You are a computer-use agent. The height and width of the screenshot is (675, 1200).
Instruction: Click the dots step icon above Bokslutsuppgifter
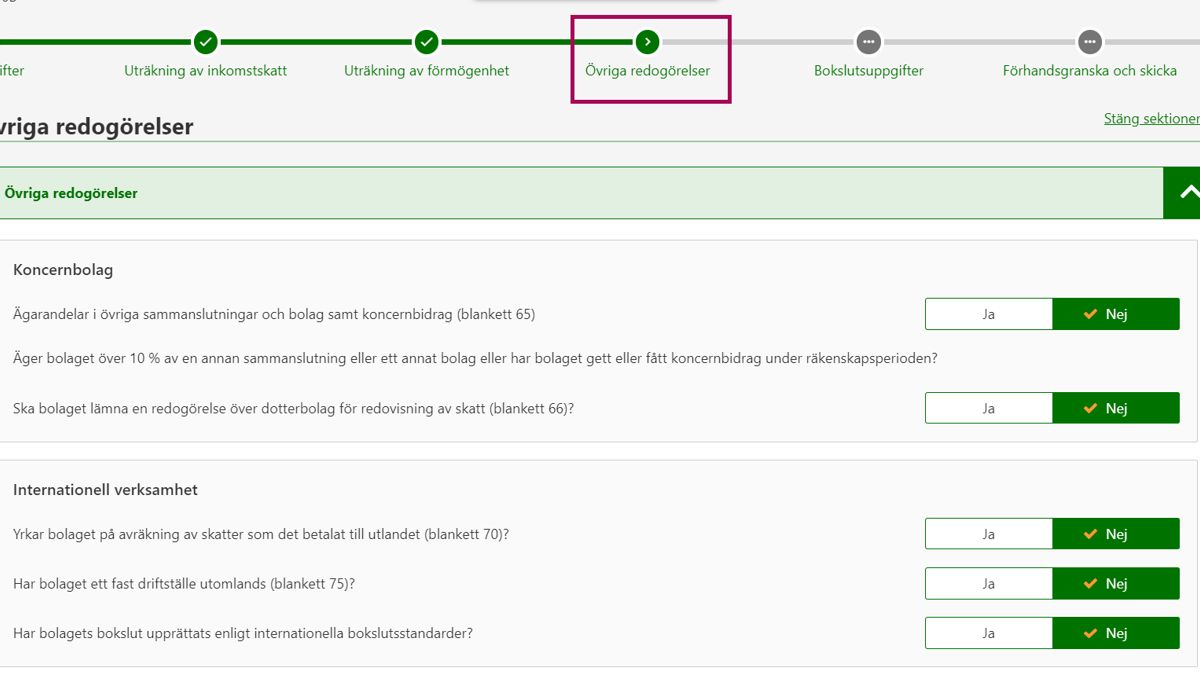[868, 42]
